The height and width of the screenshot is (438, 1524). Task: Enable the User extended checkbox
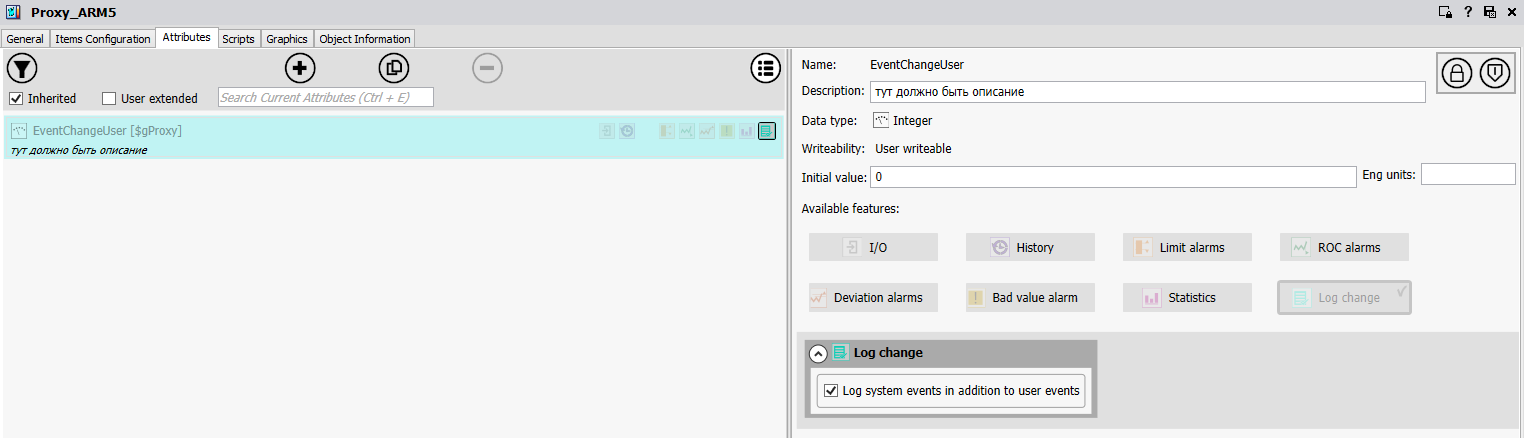tap(109, 98)
